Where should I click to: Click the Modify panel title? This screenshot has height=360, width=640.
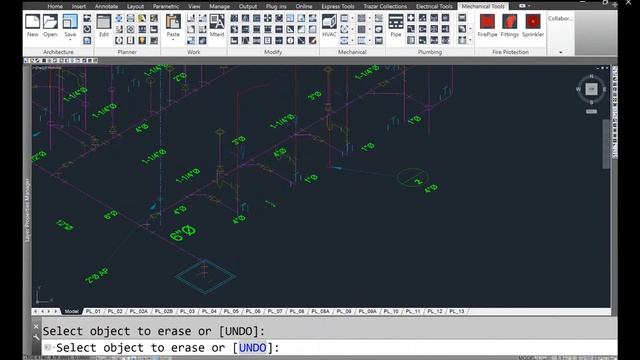tap(273, 52)
